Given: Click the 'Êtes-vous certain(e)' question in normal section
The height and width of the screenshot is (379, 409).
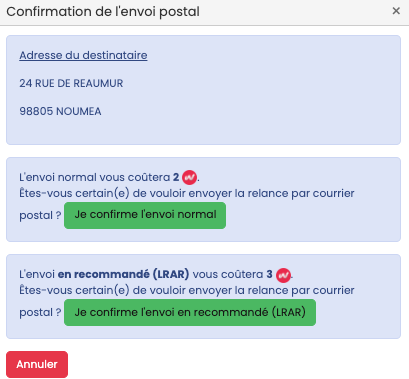Looking at the screenshot, I should pos(74,193).
